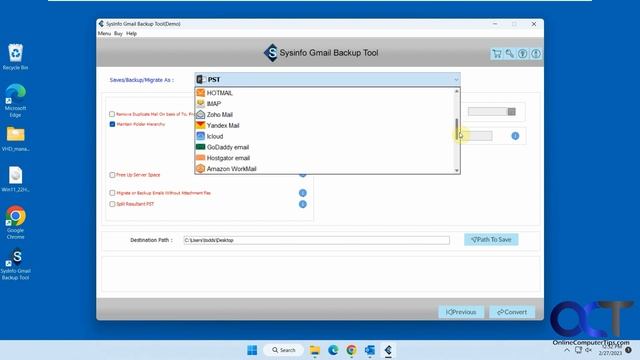Open Recycle Bin on the desktop
Image resolution: width=640 pixels, height=360 pixels.
coord(16,57)
